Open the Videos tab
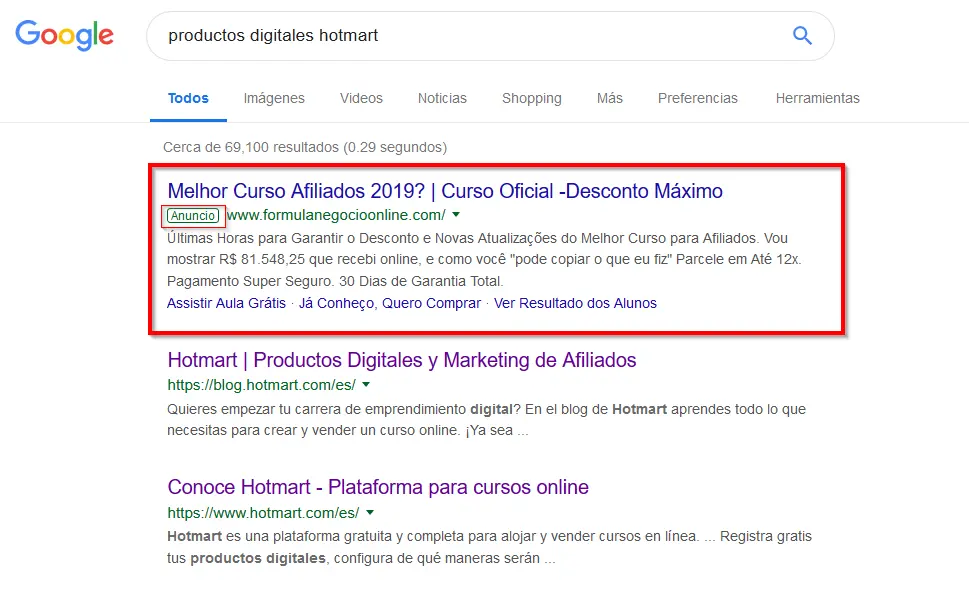The height and width of the screenshot is (591, 969). click(361, 98)
